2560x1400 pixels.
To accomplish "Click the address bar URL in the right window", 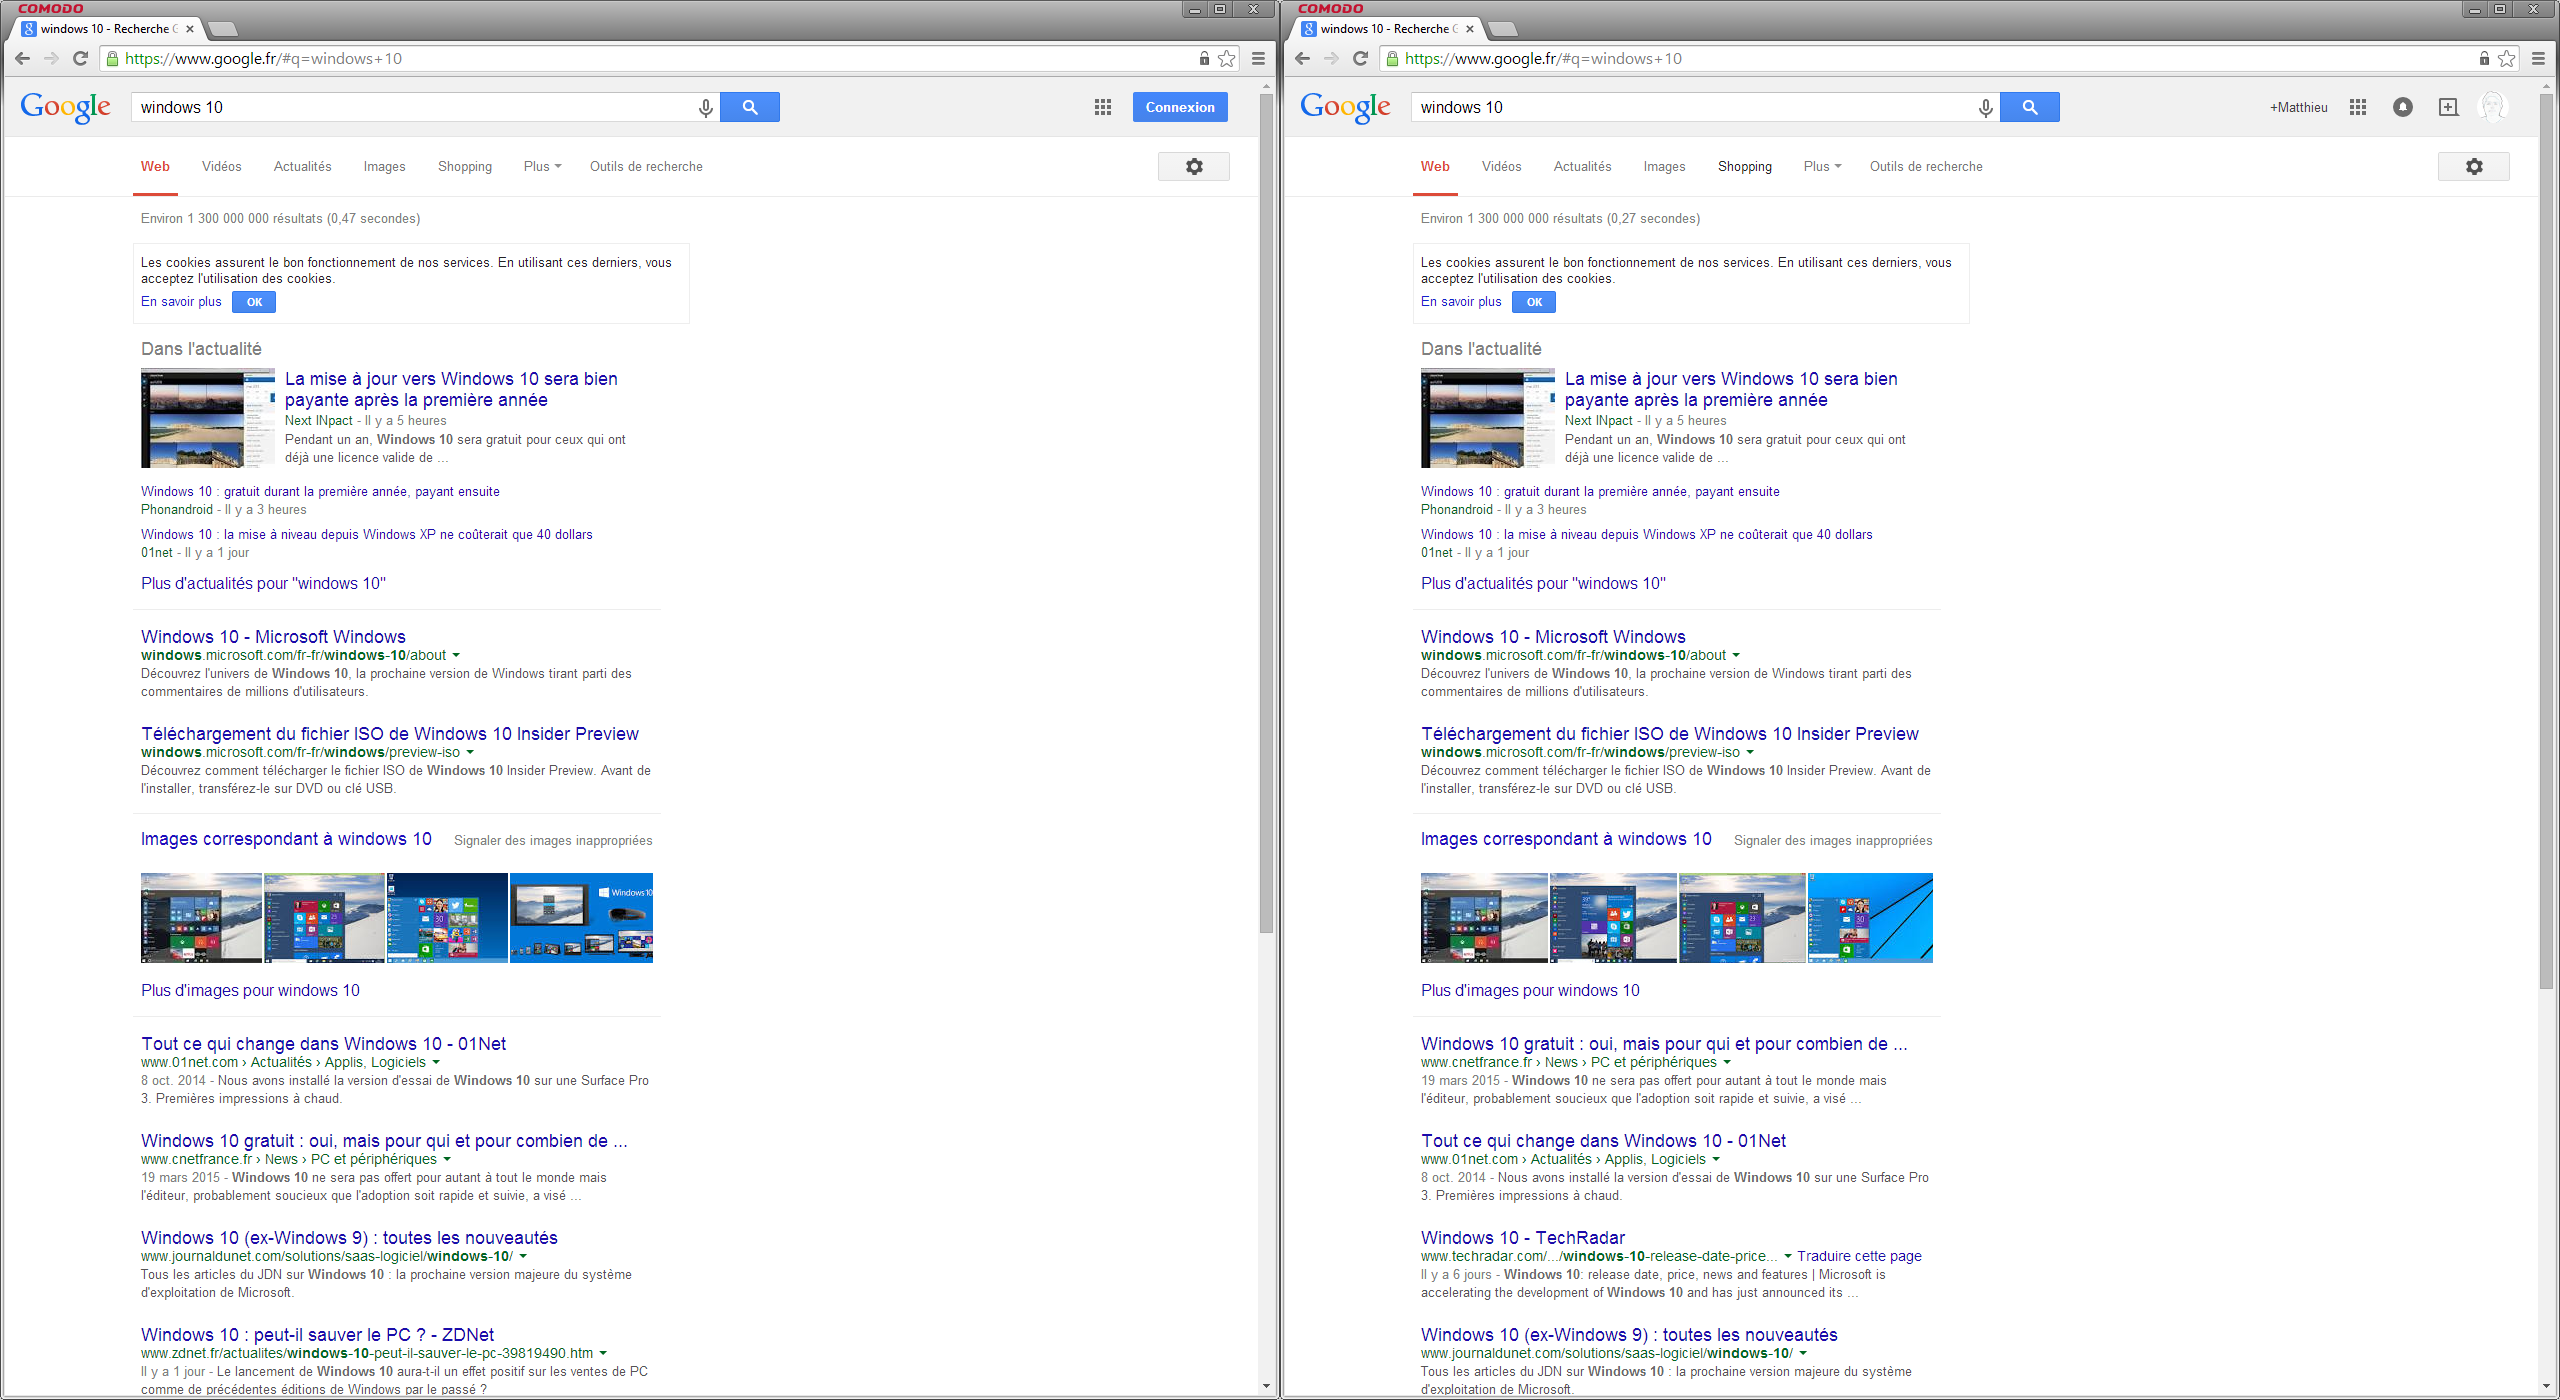I will (1543, 59).
